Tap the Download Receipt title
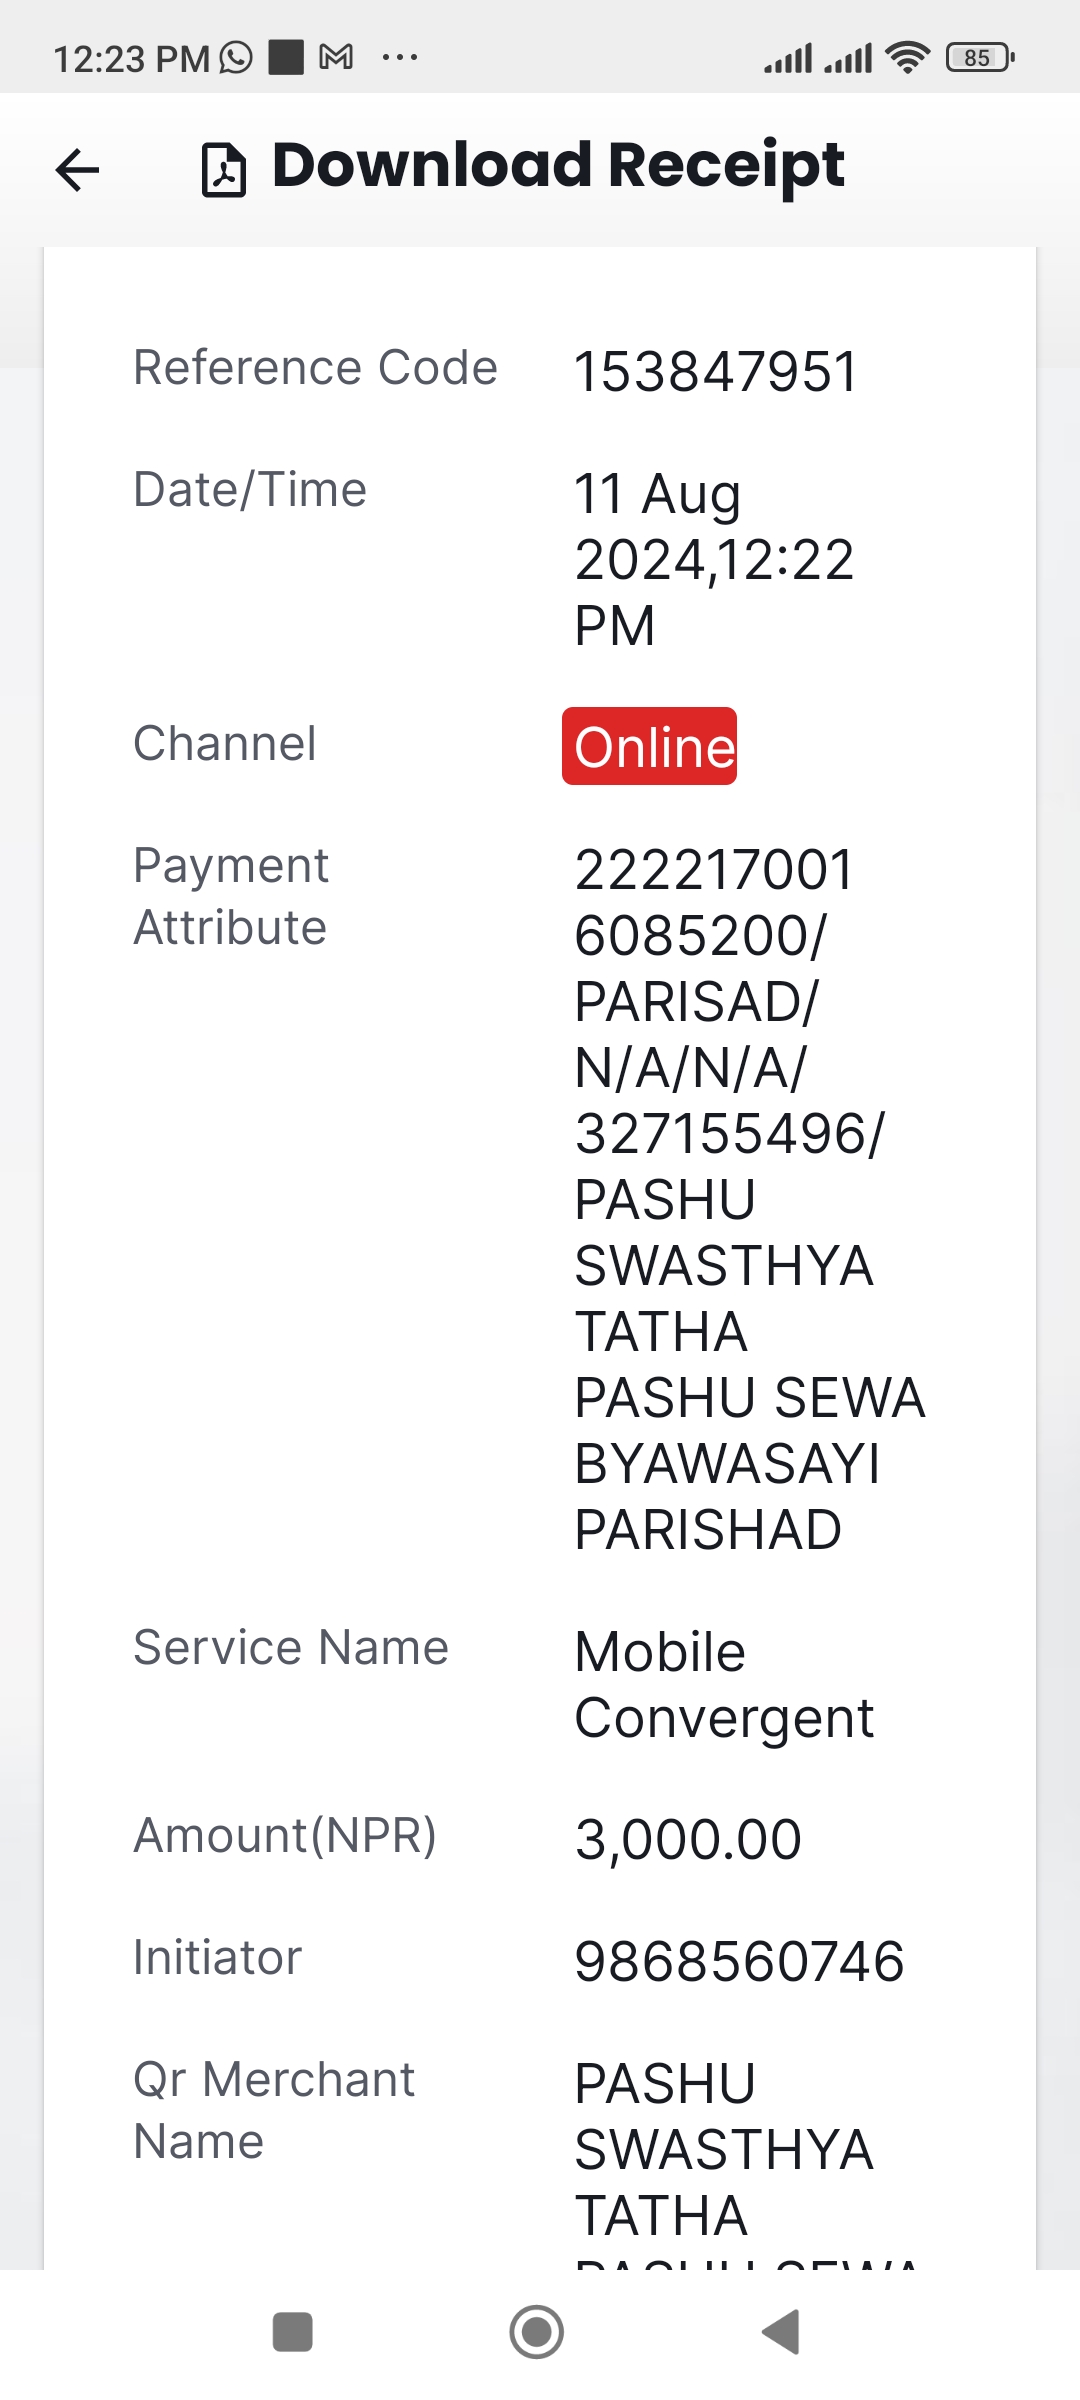This screenshot has width=1080, height=2400. pos(559,166)
